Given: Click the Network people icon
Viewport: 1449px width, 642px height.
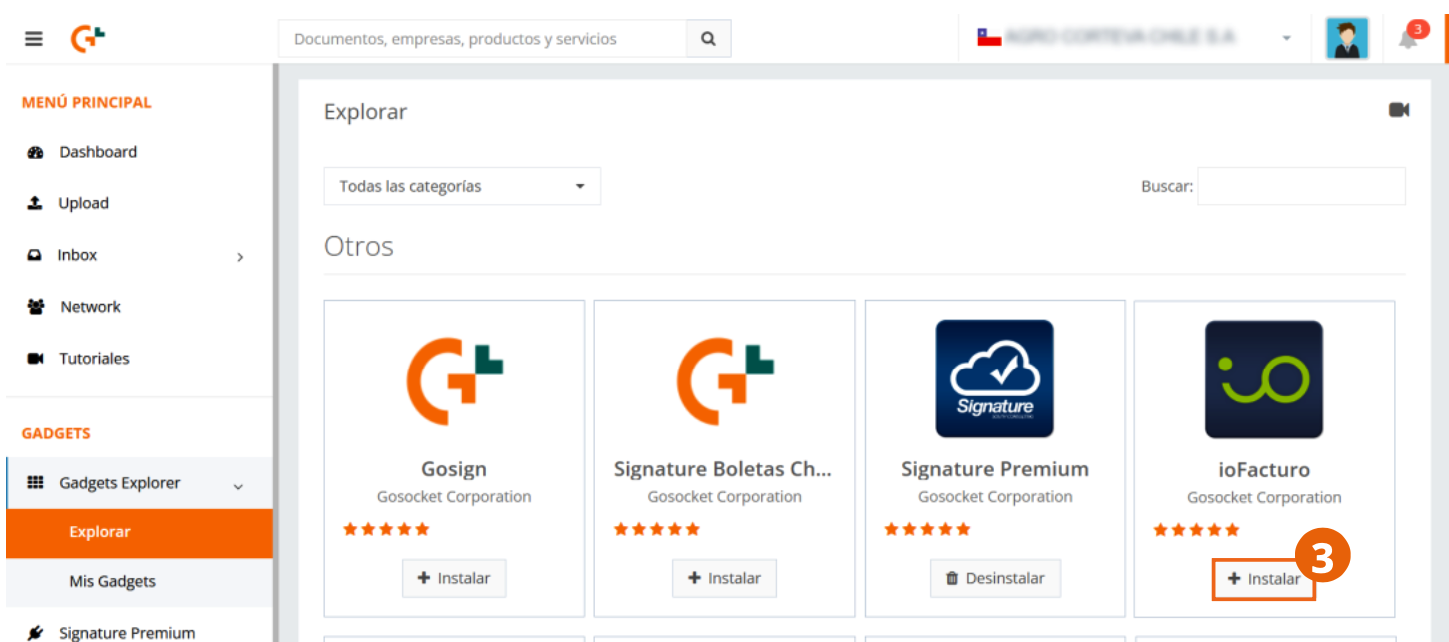Looking at the screenshot, I should point(36,307).
